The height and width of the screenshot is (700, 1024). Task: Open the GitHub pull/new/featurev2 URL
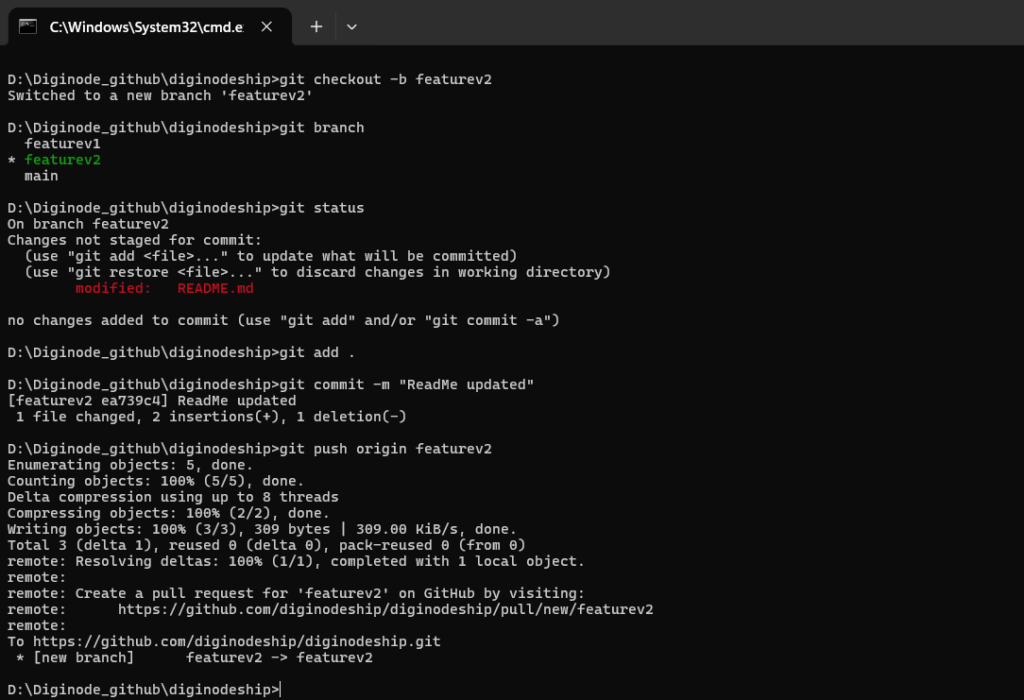385,609
